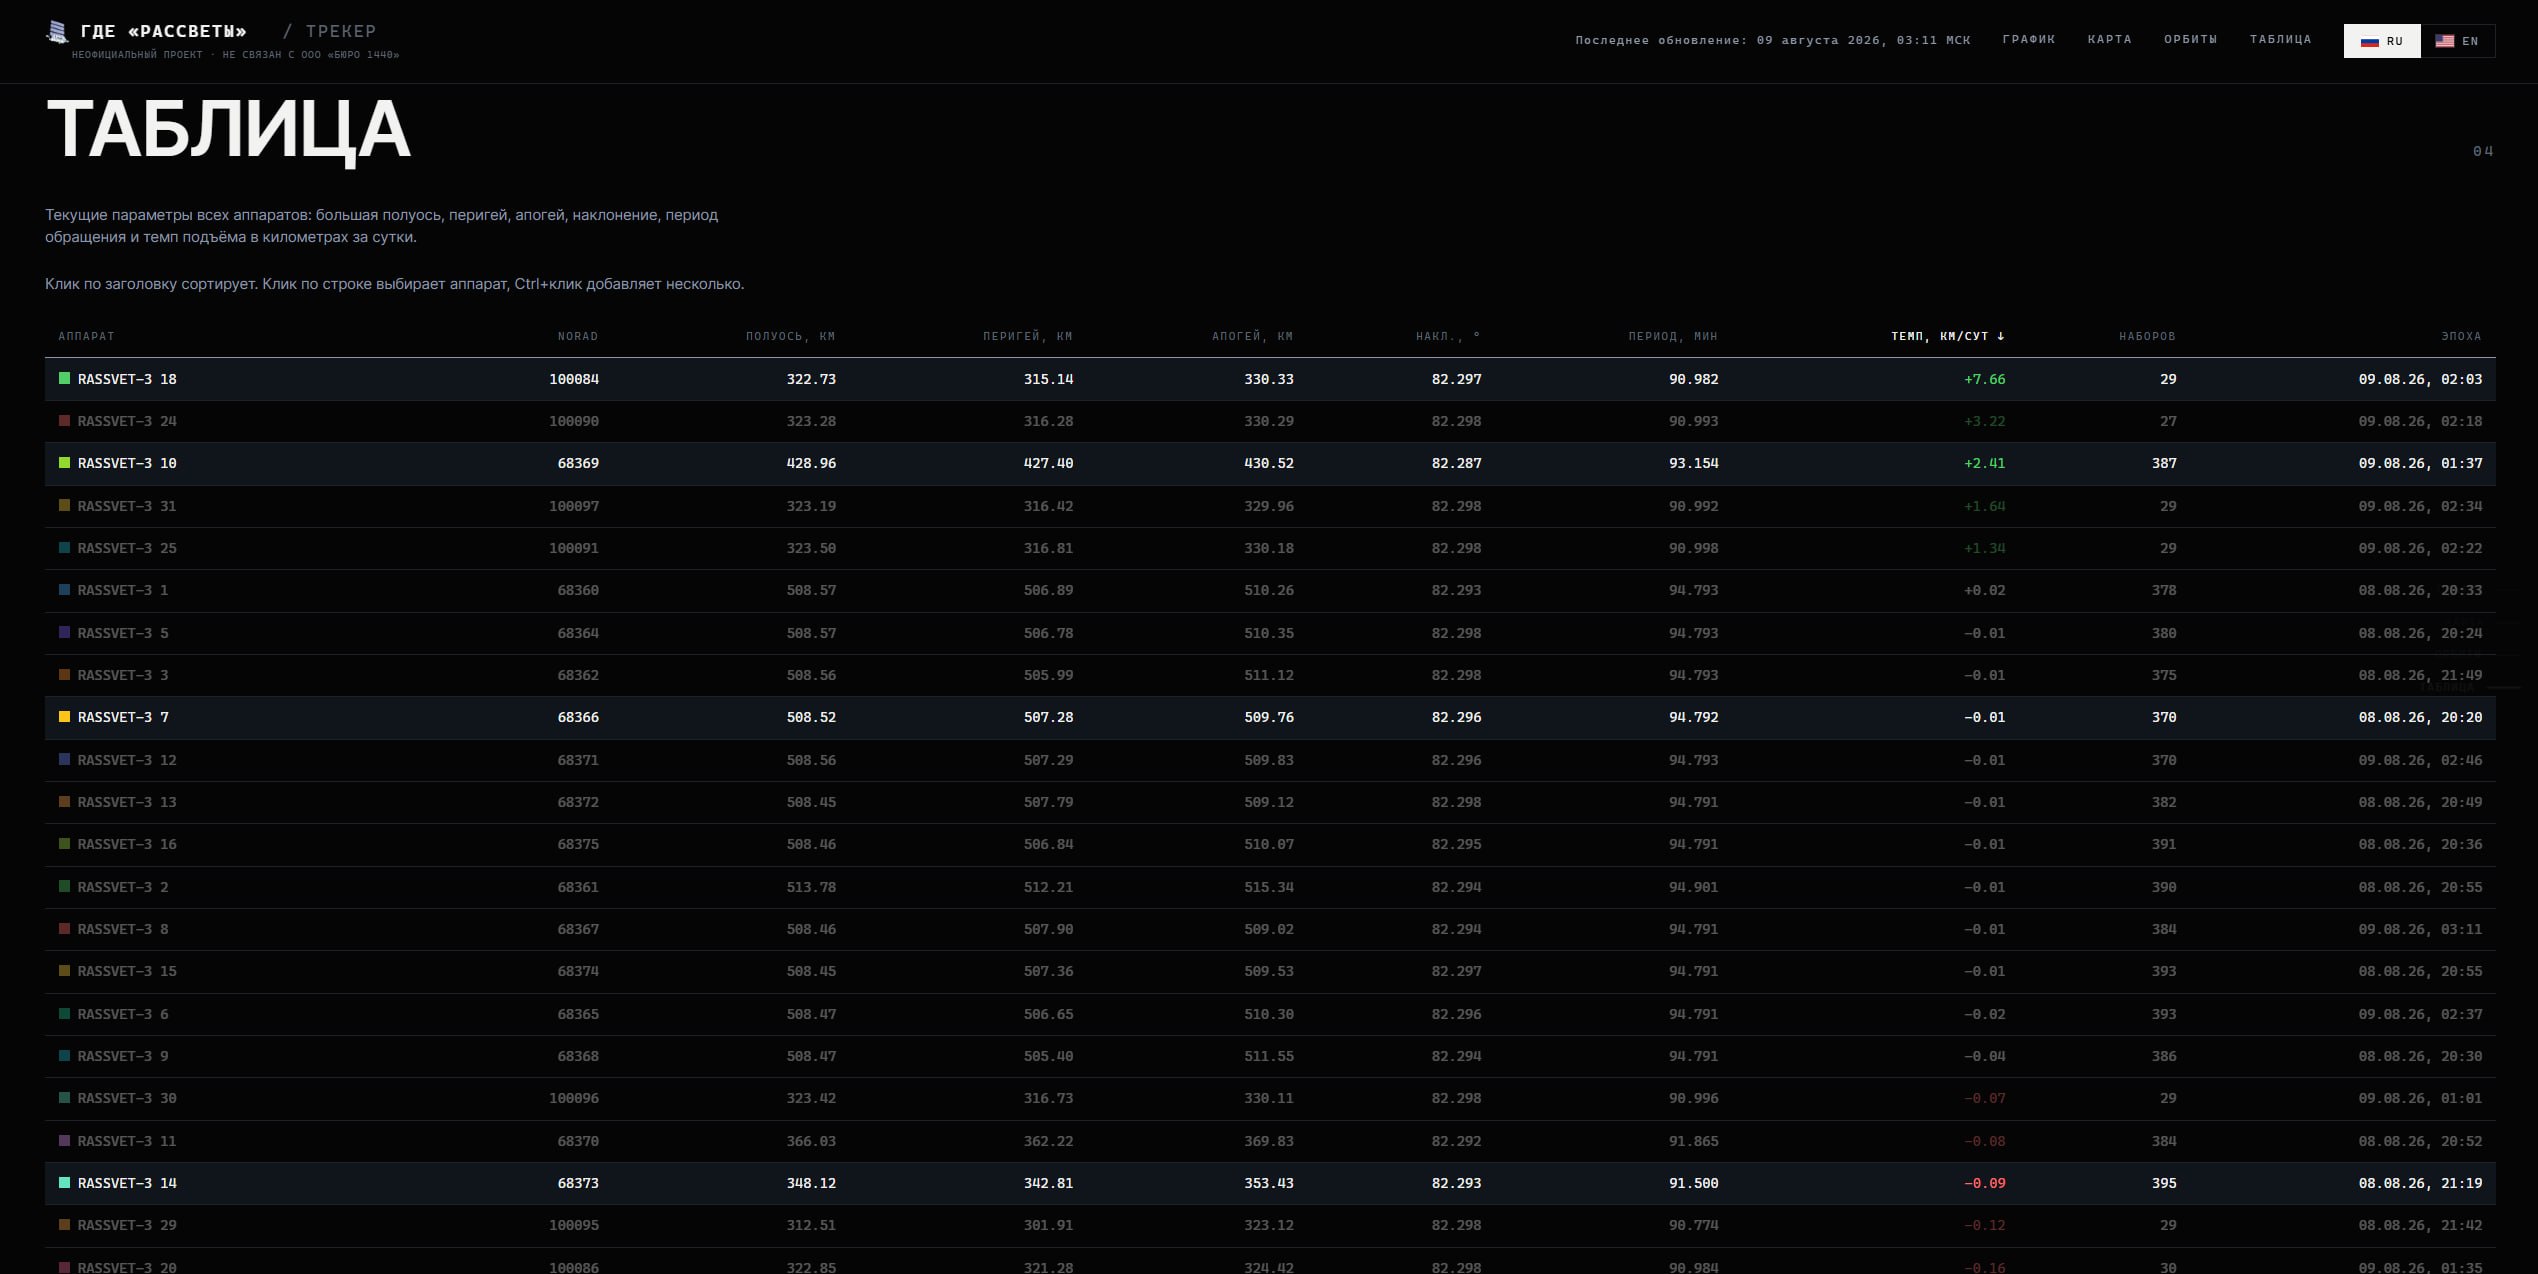
Task: Select the RASSVET-3 13 spacecraft name
Action: [x=127, y=802]
